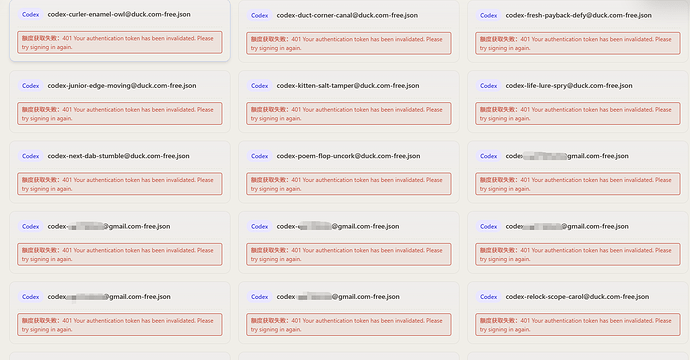Image resolution: width=690 pixels, height=360 pixels.
Task: Click the 401 error message under duct-corner-canal
Action: coord(349,44)
